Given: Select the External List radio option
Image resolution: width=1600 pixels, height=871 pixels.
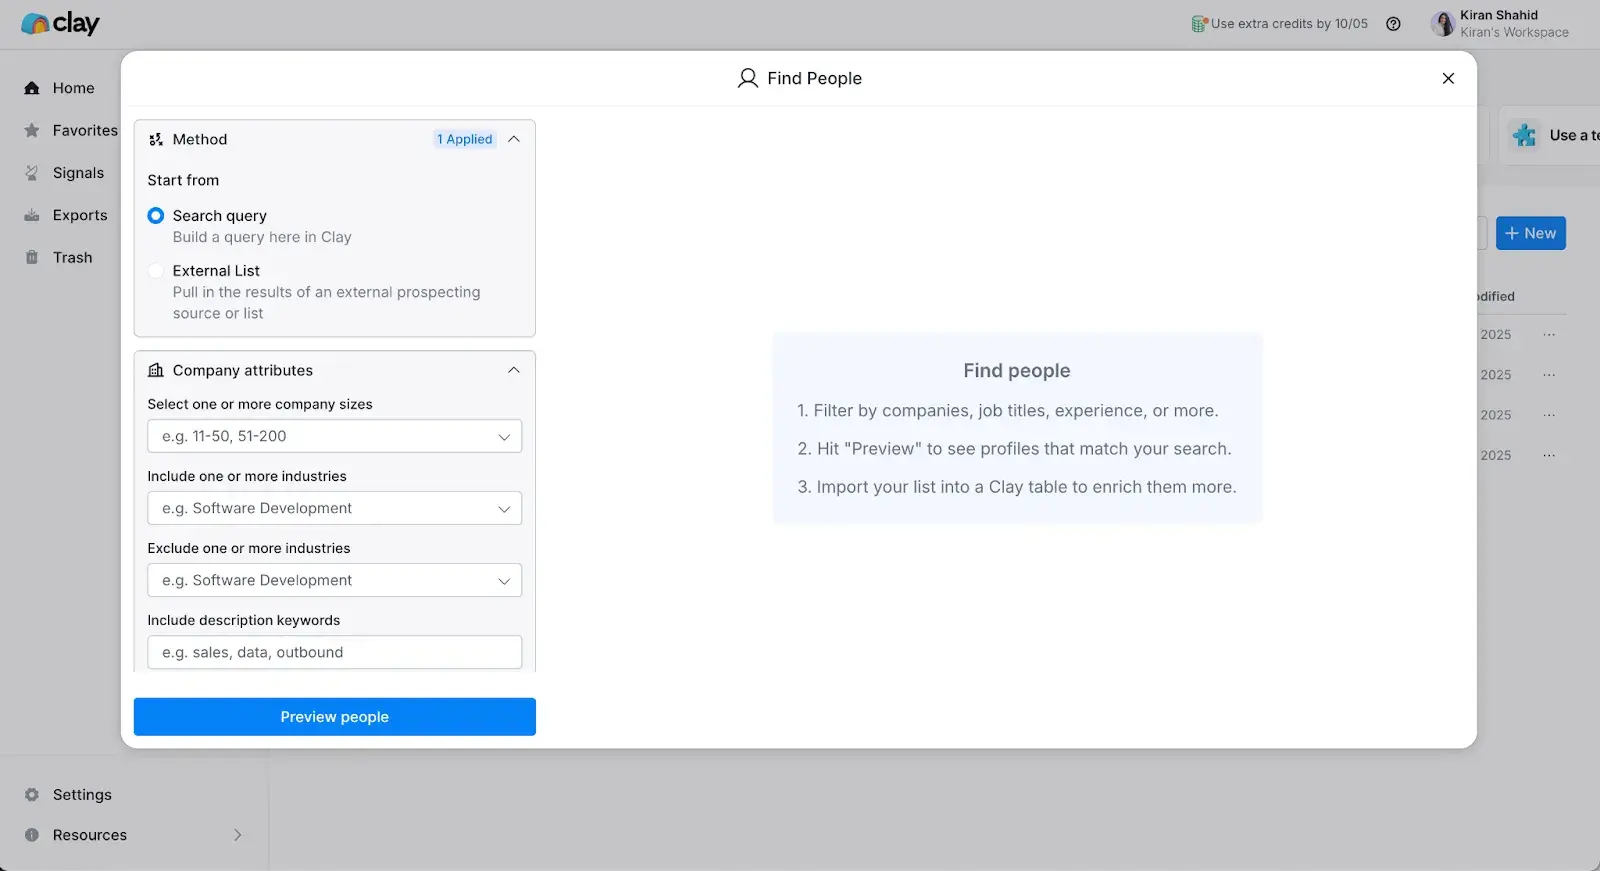Looking at the screenshot, I should coord(156,271).
